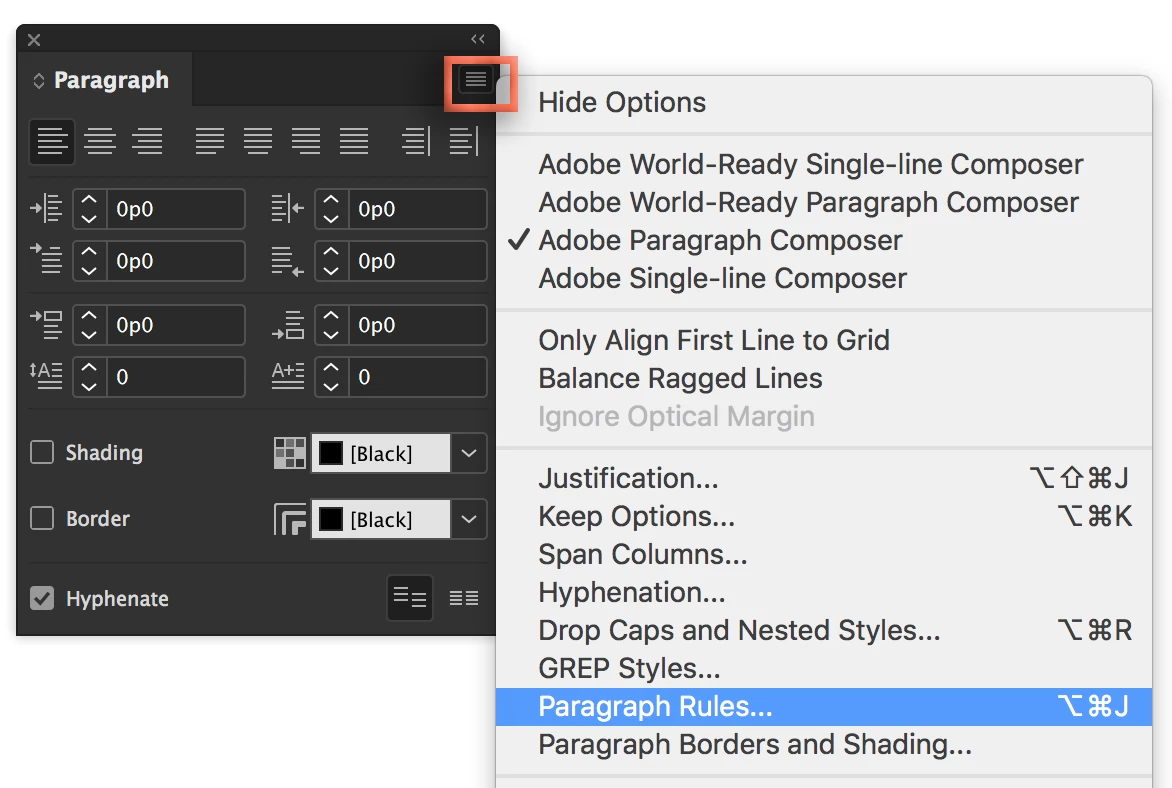Open the Paragraph panel flyout menu
This screenshot has width=1172, height=788.
point(476,79)
